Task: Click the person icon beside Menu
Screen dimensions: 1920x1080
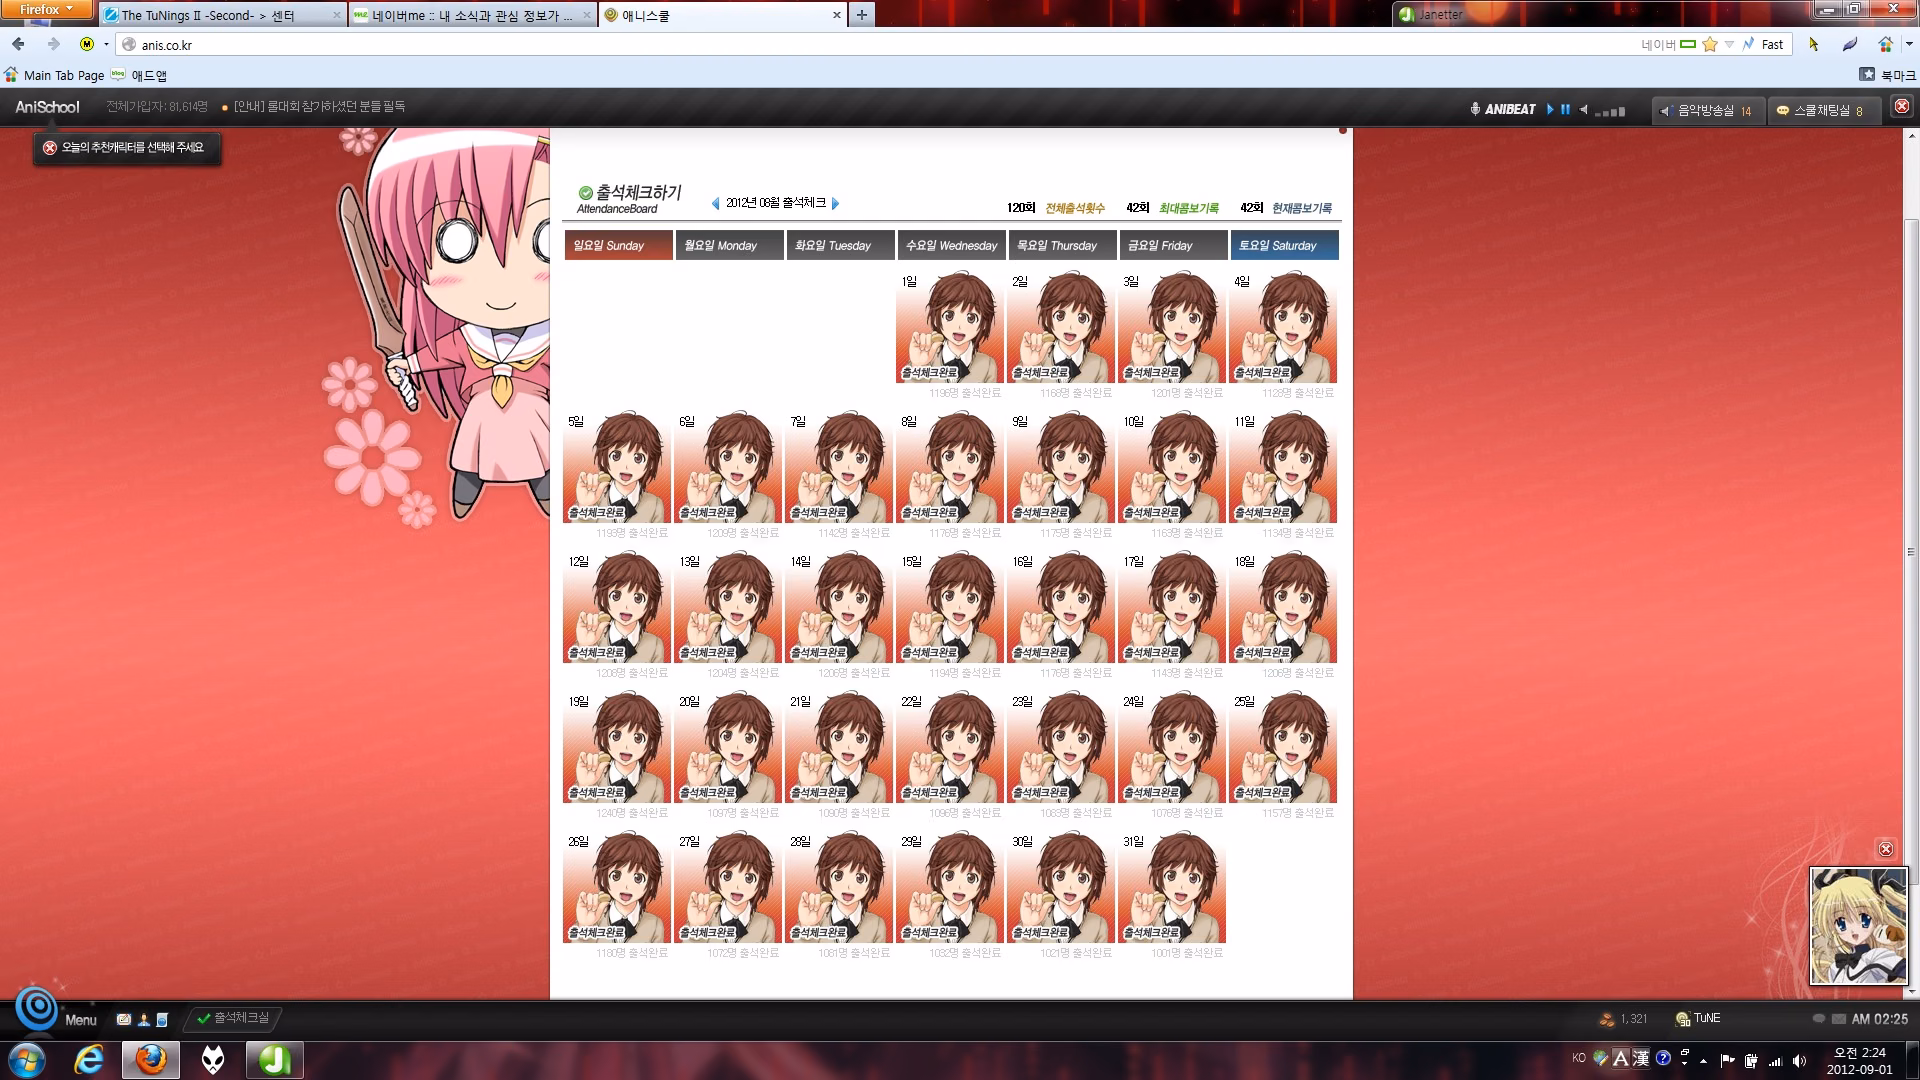Action: click(x=144, y=1020)
